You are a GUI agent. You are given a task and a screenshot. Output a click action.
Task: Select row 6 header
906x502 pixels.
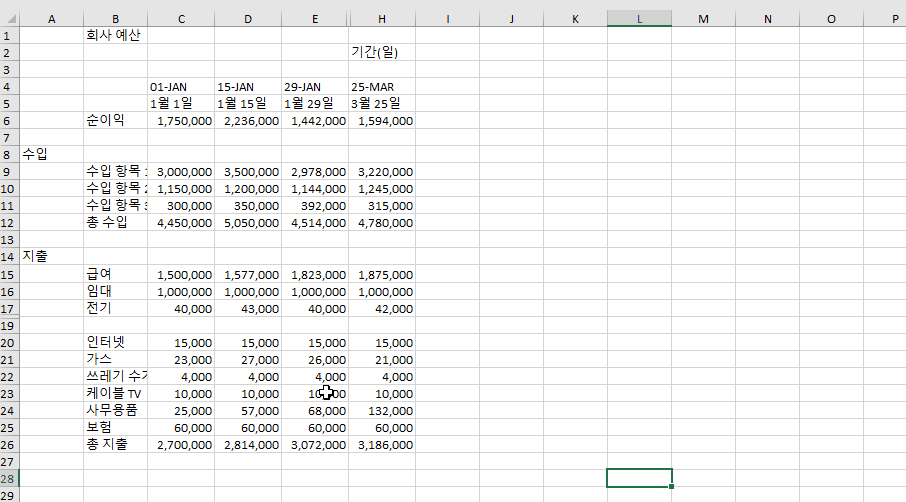coord(9,121)
